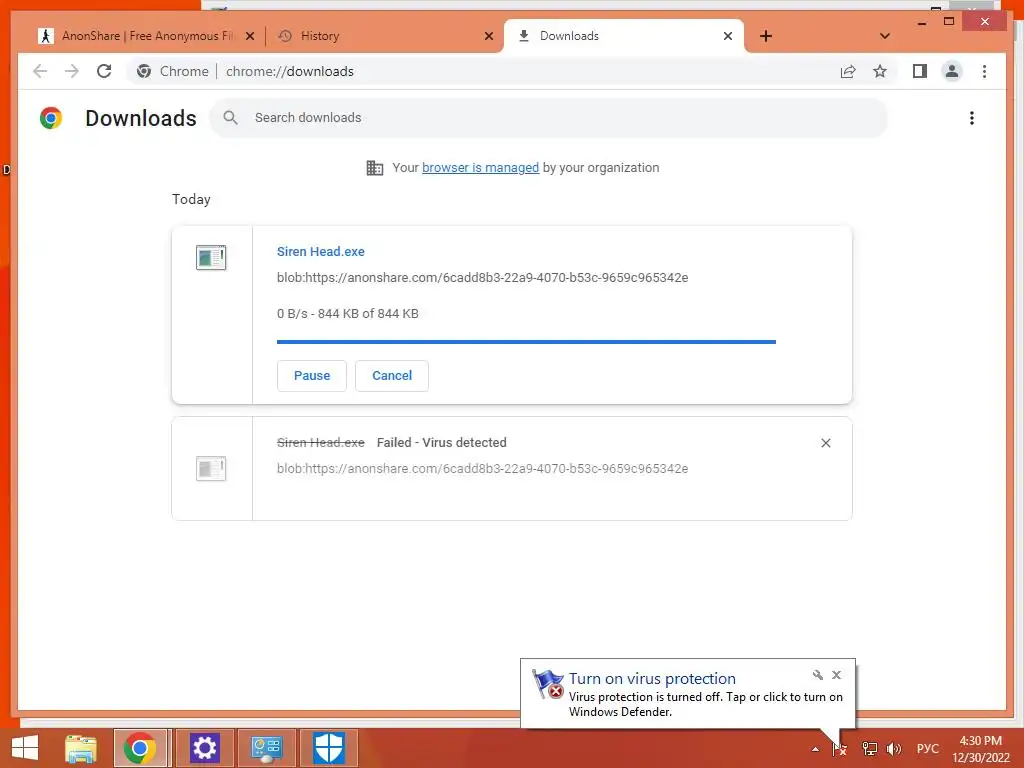Open the volume speaker tray icon
The width and height of the screenshot is (1024, 768).
click(893, 749)
